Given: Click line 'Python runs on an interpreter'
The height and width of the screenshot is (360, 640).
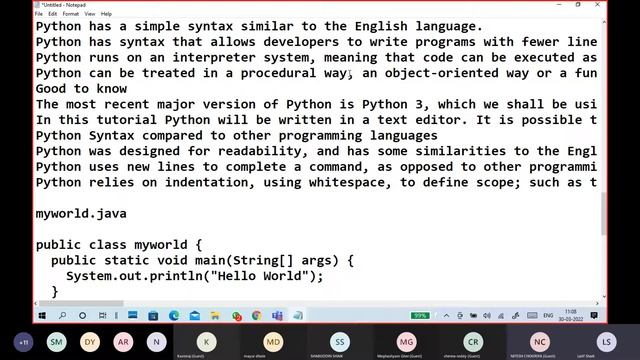Looking at the screenshot, I should click(x=316, y=58).
